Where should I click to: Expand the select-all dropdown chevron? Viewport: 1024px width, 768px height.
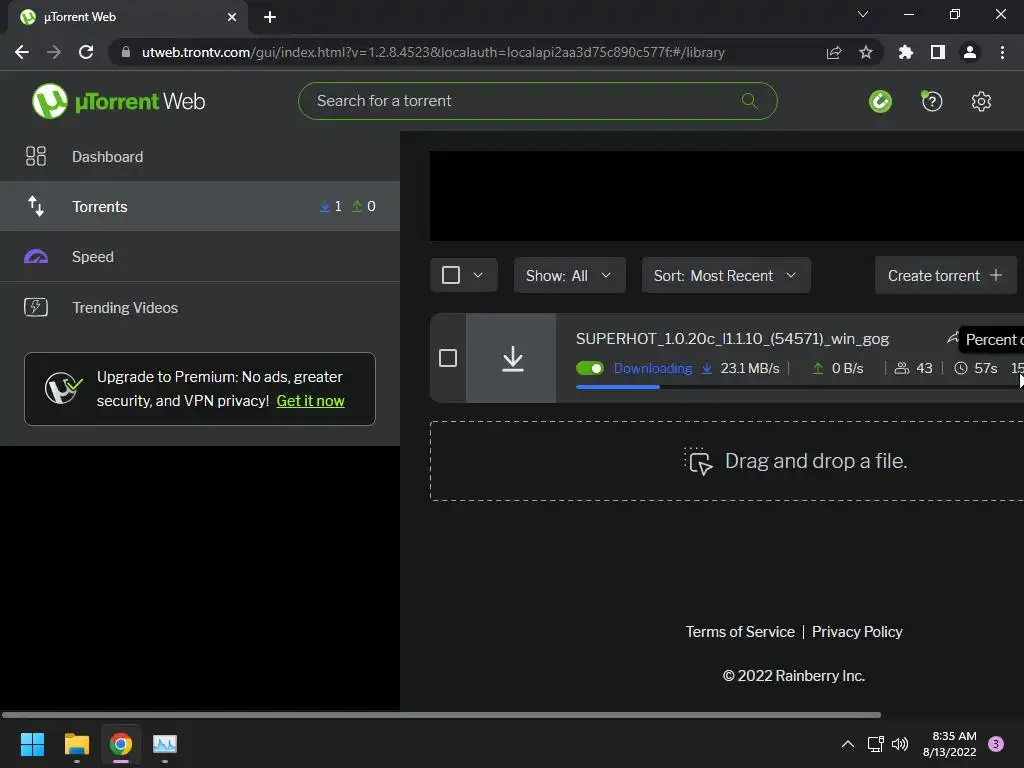coord(478,275)
